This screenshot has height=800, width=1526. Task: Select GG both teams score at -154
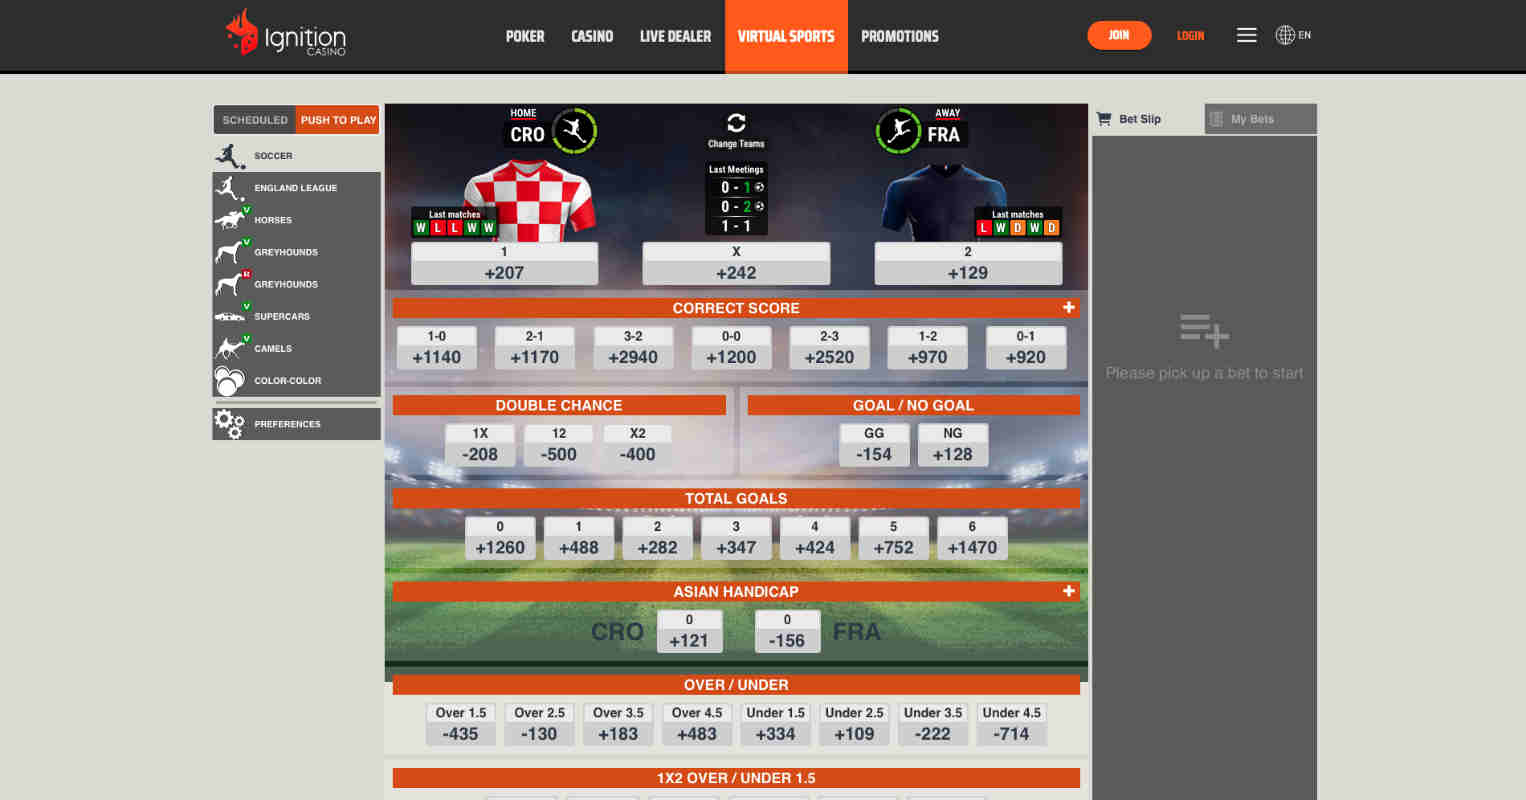tap(874, 445)
